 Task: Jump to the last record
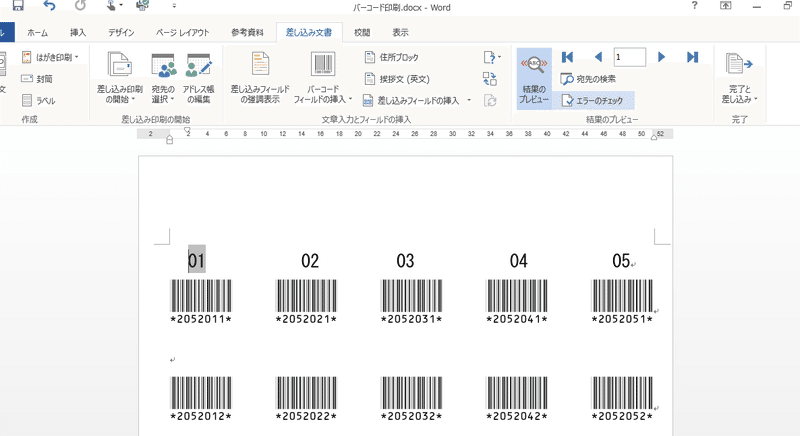[x=692, y=57]
